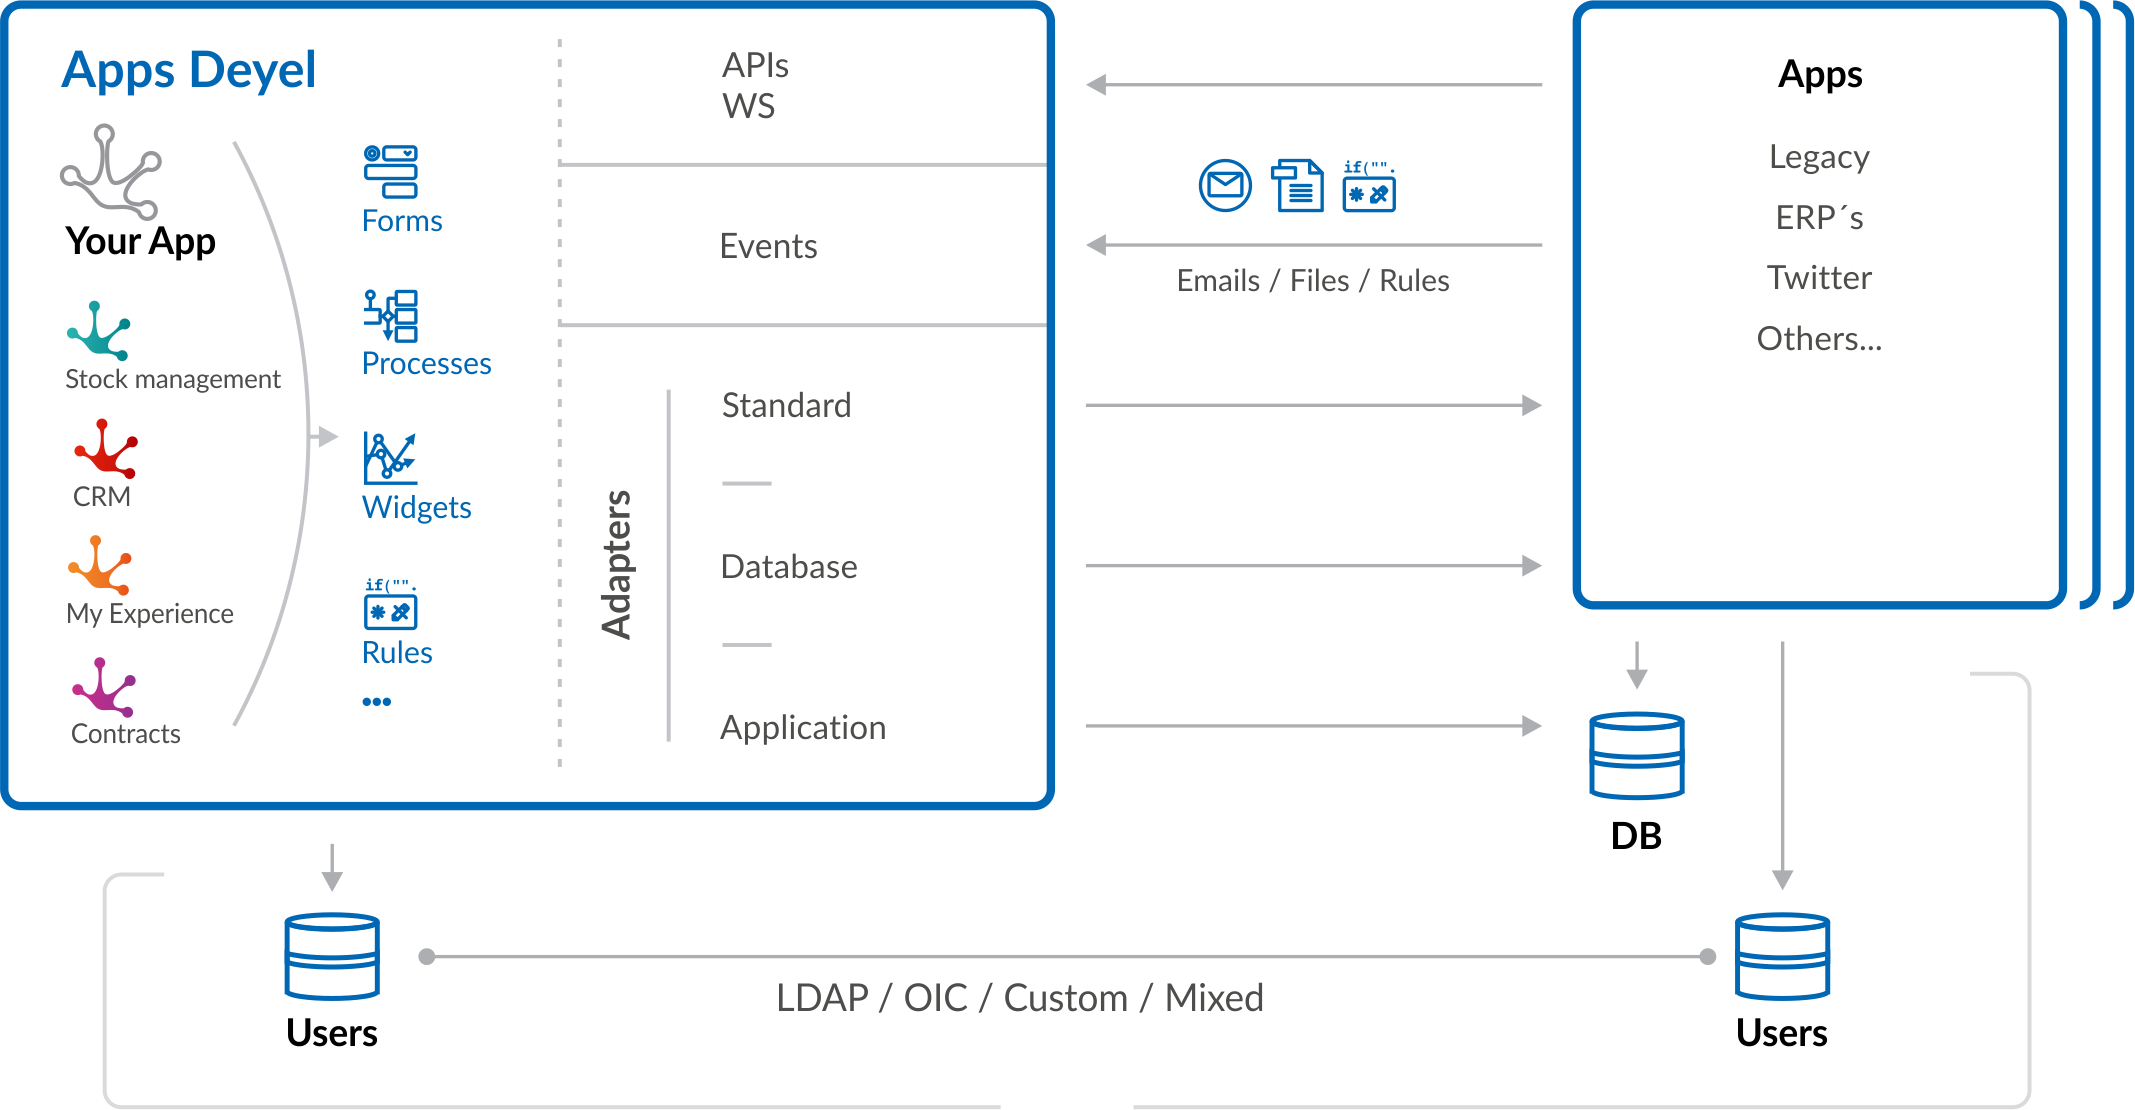Click the DB database cylinder icon
The image size is (2135, 1110).
click(1637, 755)
